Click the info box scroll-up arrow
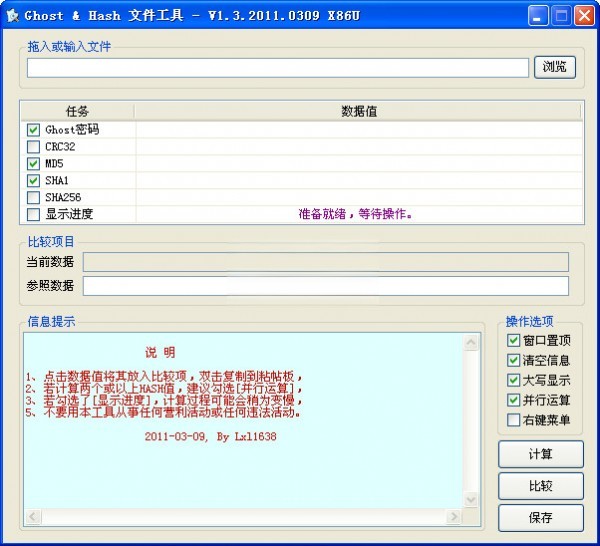The width and height of the screenshot is (600, 546). pyautogui.click(x=470, y=343)
